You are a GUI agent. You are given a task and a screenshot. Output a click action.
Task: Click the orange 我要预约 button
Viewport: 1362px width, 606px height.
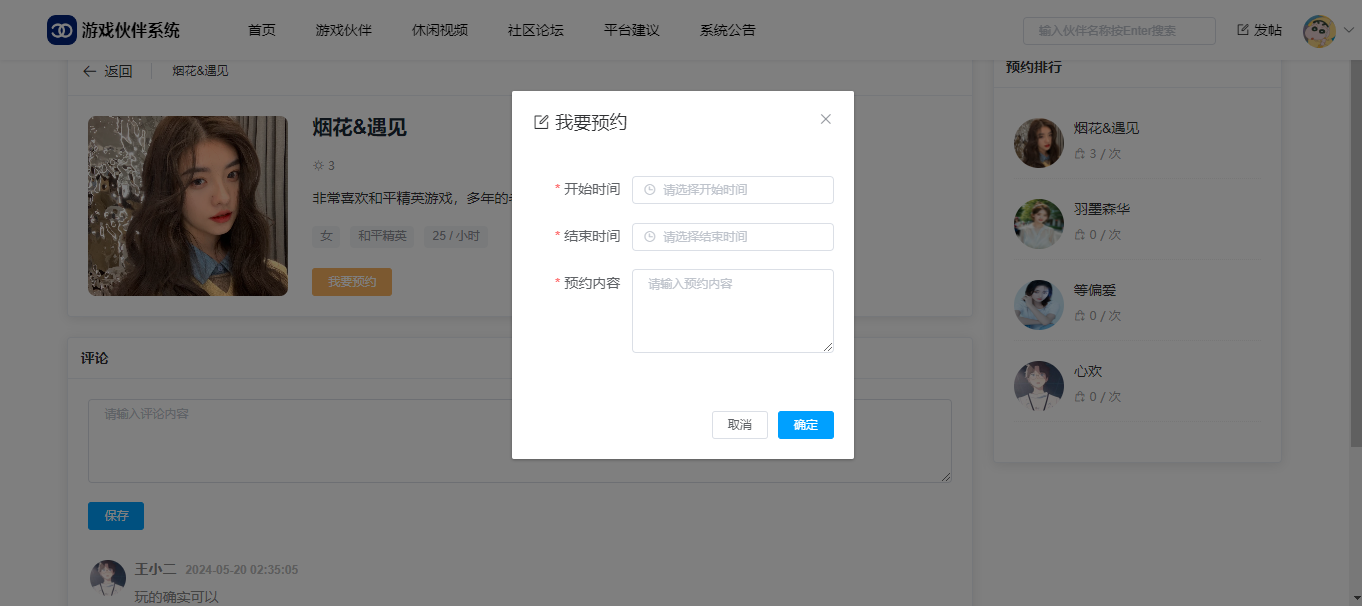coord(352,282)
